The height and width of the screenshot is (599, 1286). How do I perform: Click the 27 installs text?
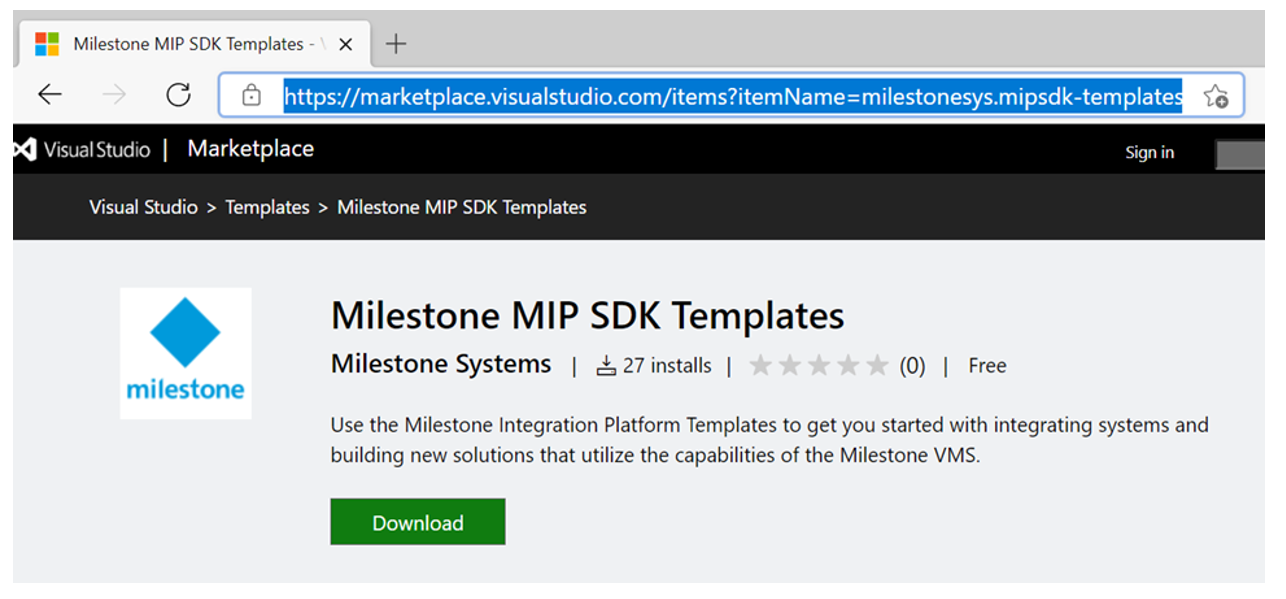667,366
